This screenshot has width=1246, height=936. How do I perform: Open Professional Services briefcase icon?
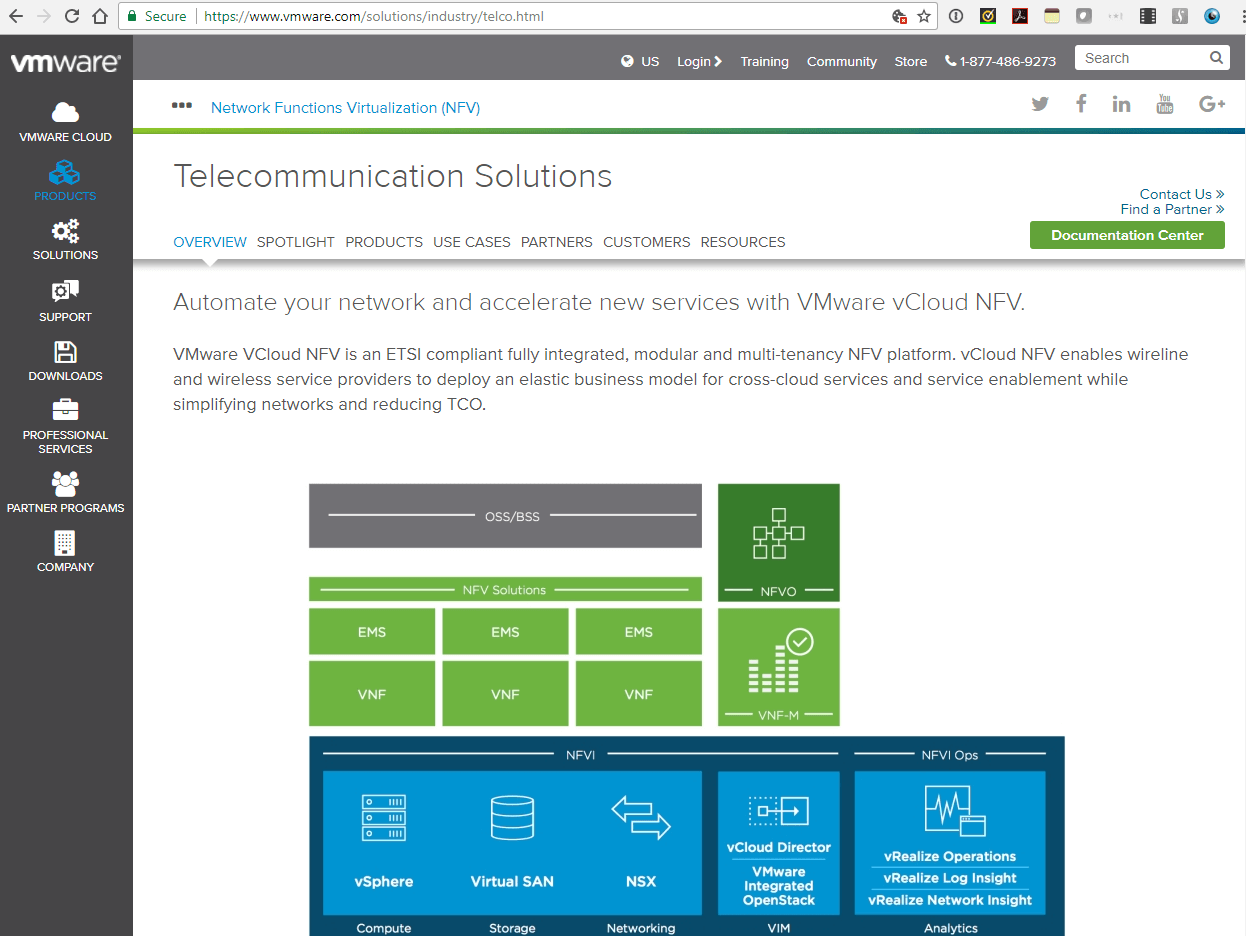click(x=65, y=410)
